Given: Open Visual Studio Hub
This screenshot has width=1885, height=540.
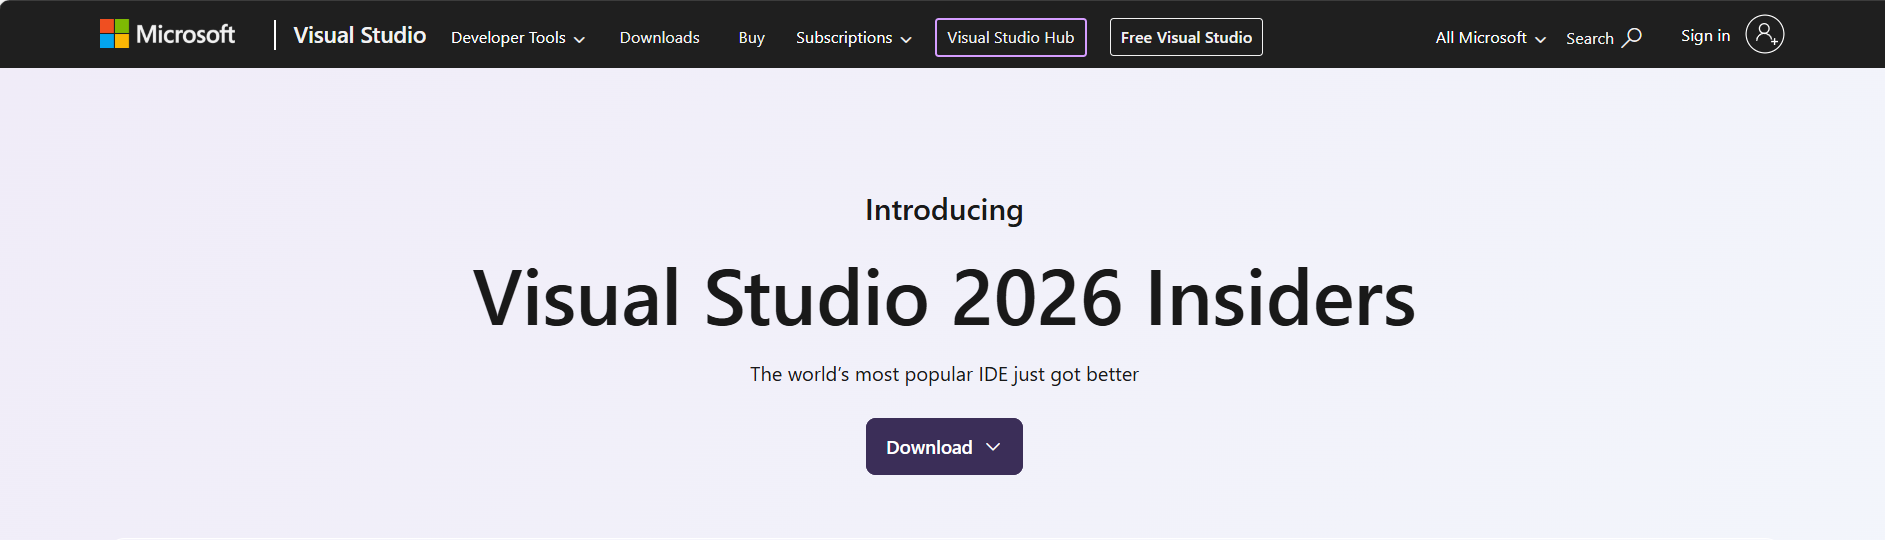Looking at the screenshot, I should click(1011, 37).
